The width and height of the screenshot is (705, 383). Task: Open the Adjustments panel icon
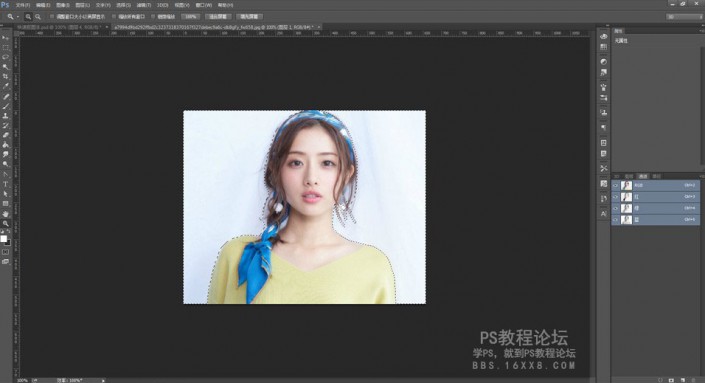click(x=603, y=61)
